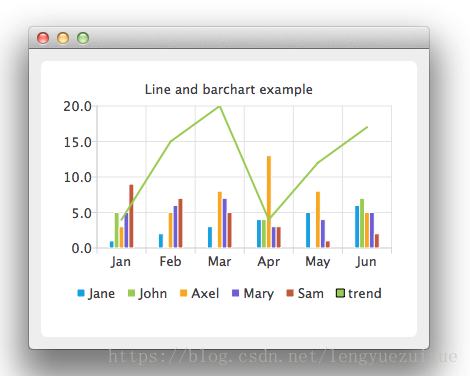This screenshot has height=376, width=470.
Task: Click John's green bar in Jun
Action: coord(362,223)
